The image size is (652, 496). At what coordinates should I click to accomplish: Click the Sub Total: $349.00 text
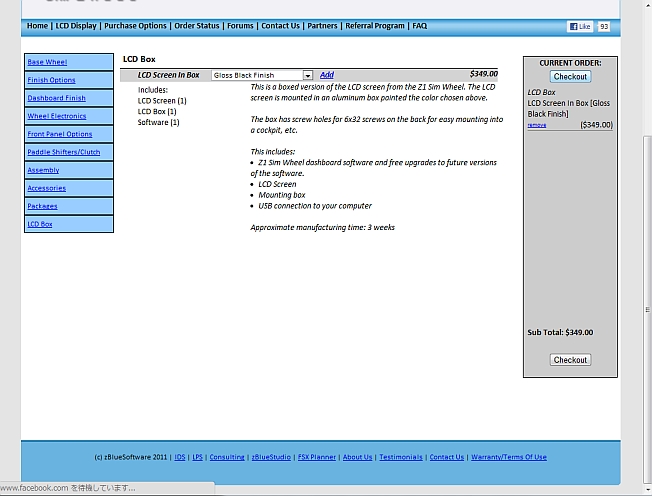point(560,332)
